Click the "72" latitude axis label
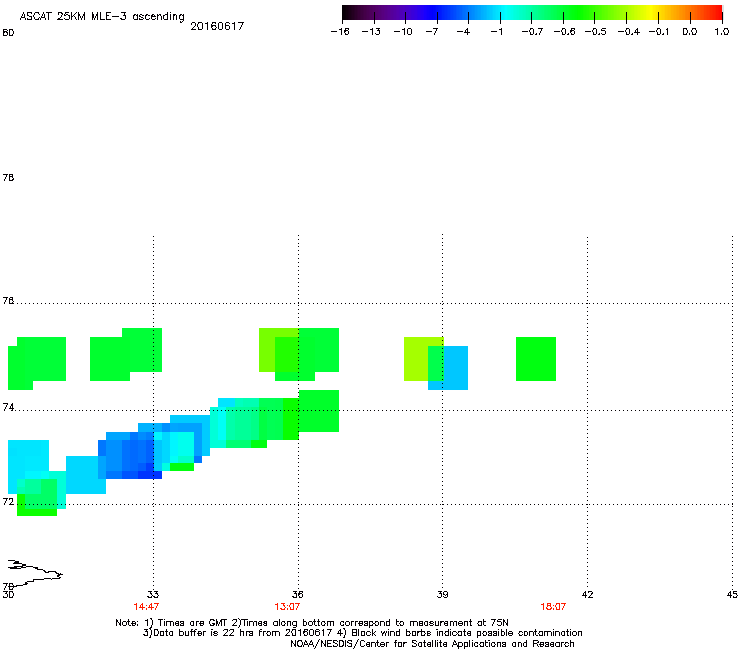The image size is (740, 650). click(x=8, y=502)
